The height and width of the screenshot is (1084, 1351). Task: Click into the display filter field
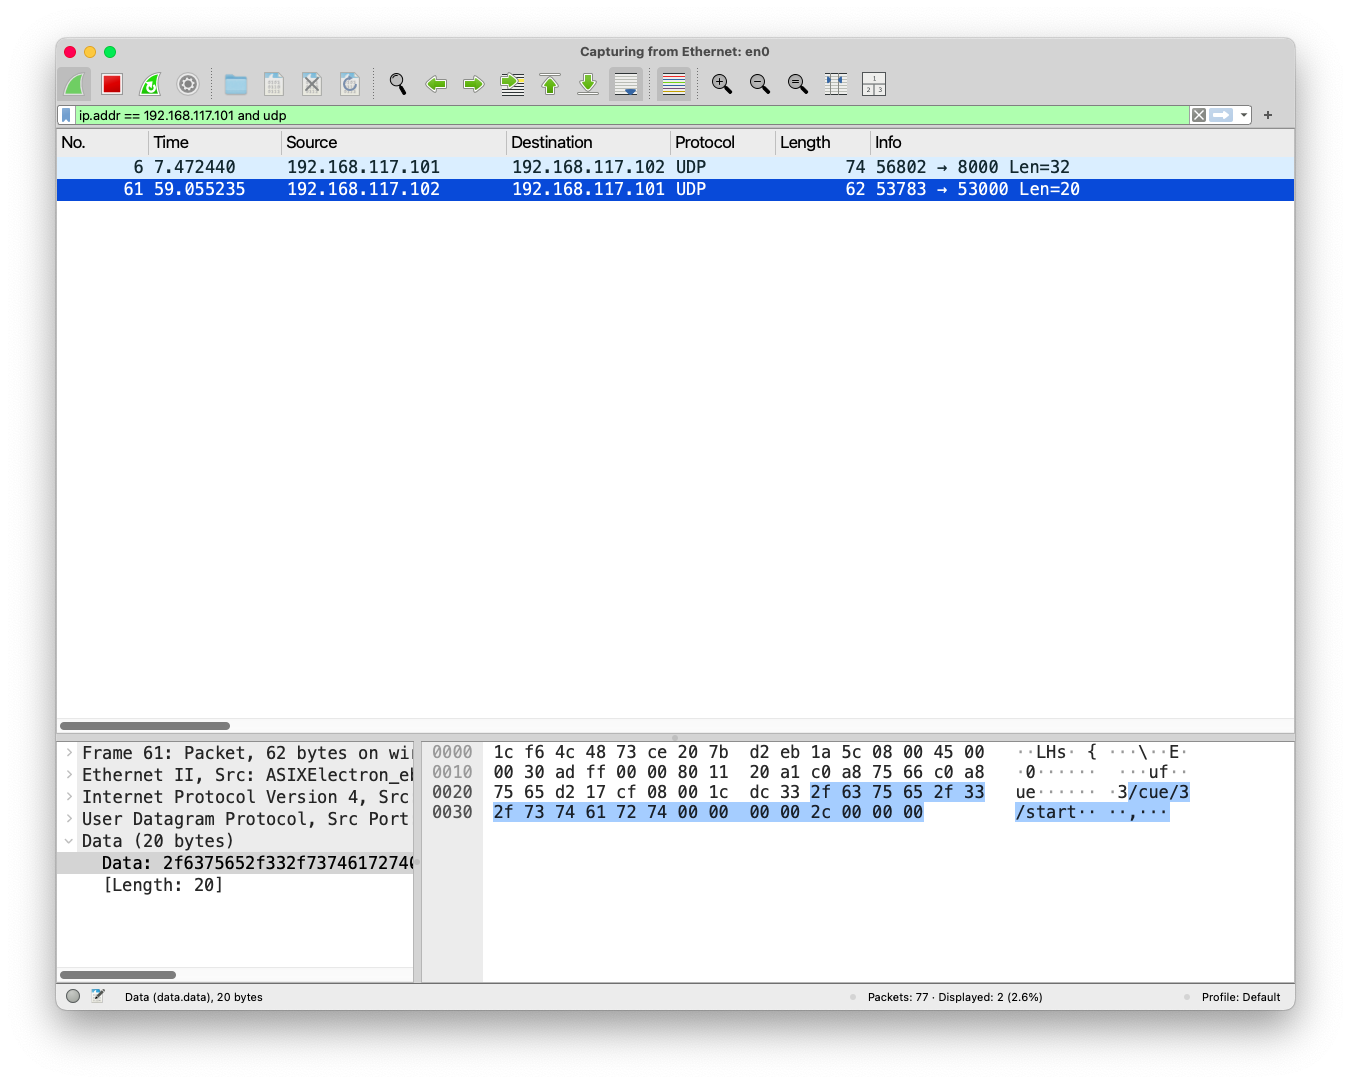coord(632,115)
